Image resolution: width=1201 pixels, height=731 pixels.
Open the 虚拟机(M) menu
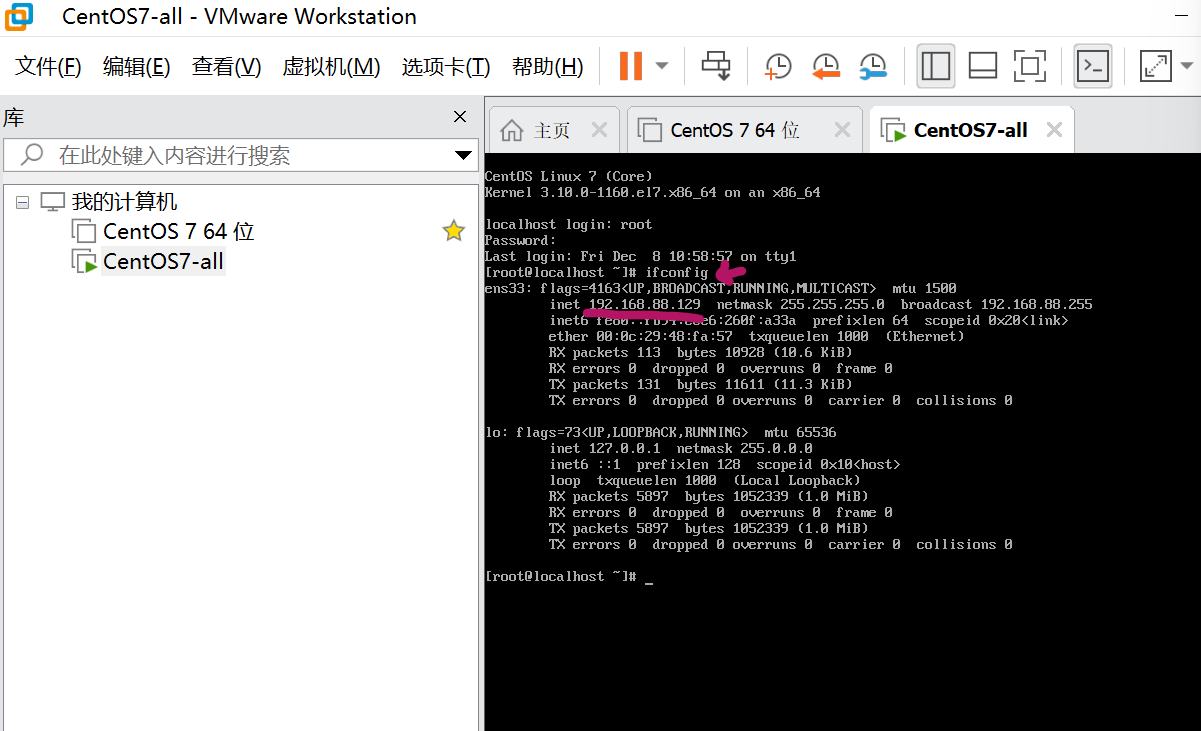(x=332, y=67)
